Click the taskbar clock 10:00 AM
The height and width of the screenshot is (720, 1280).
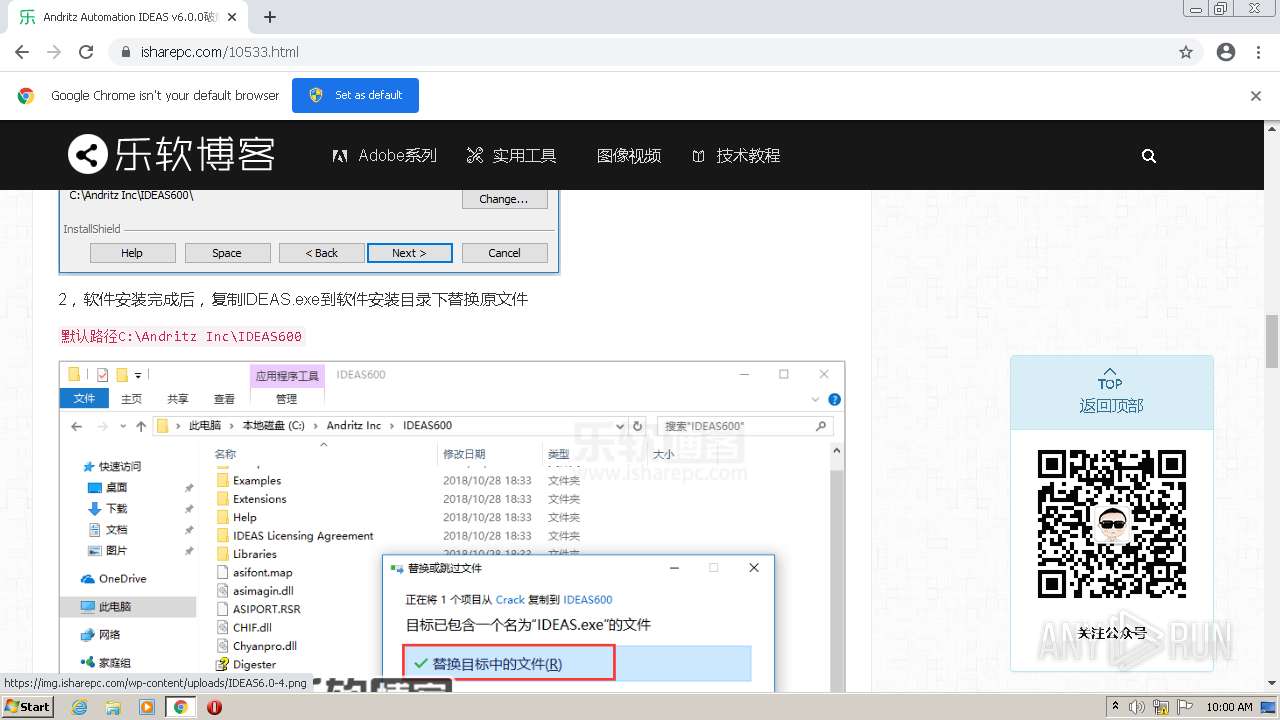coord(1229,707)
